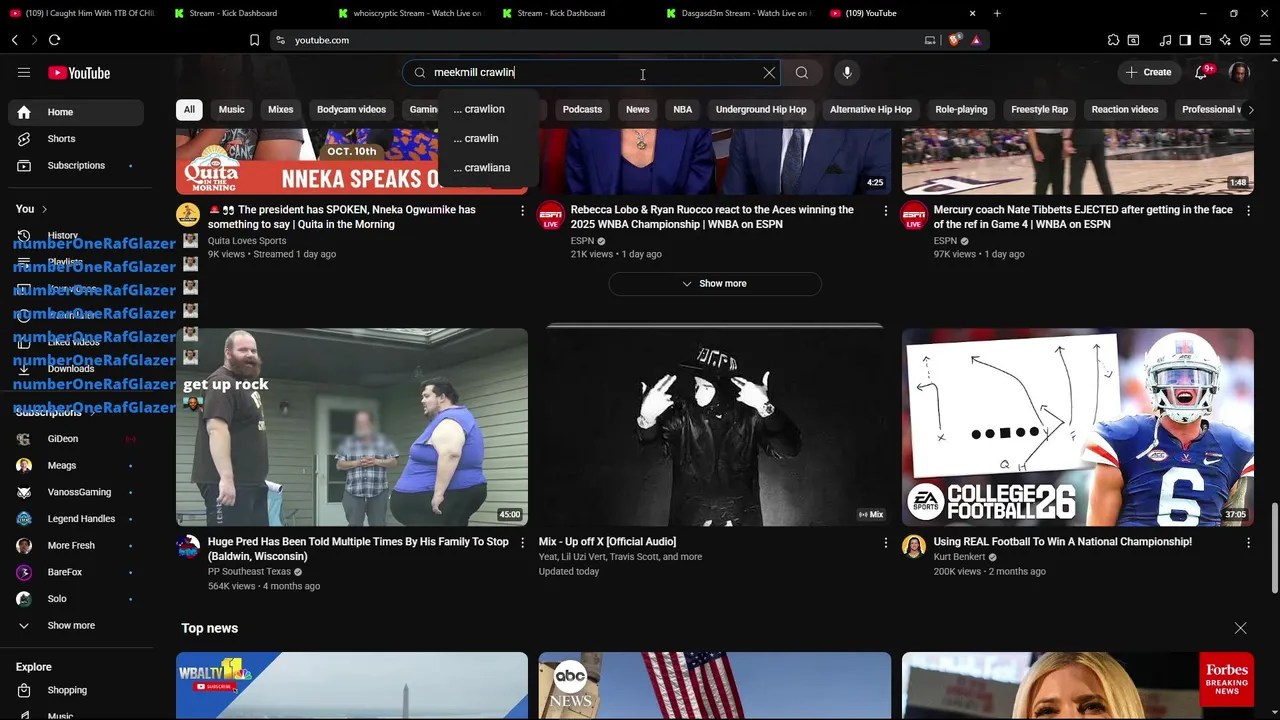The width and height of the screenshot is (1280, 720).
Task: Open the Brave Wallet icon
Action: 1205,40
